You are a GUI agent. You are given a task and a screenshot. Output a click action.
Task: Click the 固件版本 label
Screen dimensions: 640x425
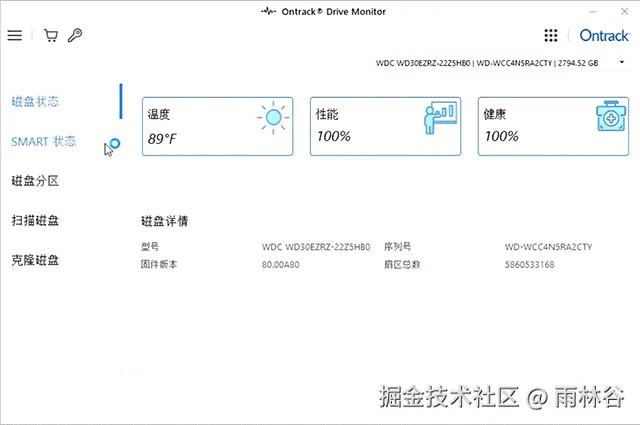point(159,265)
